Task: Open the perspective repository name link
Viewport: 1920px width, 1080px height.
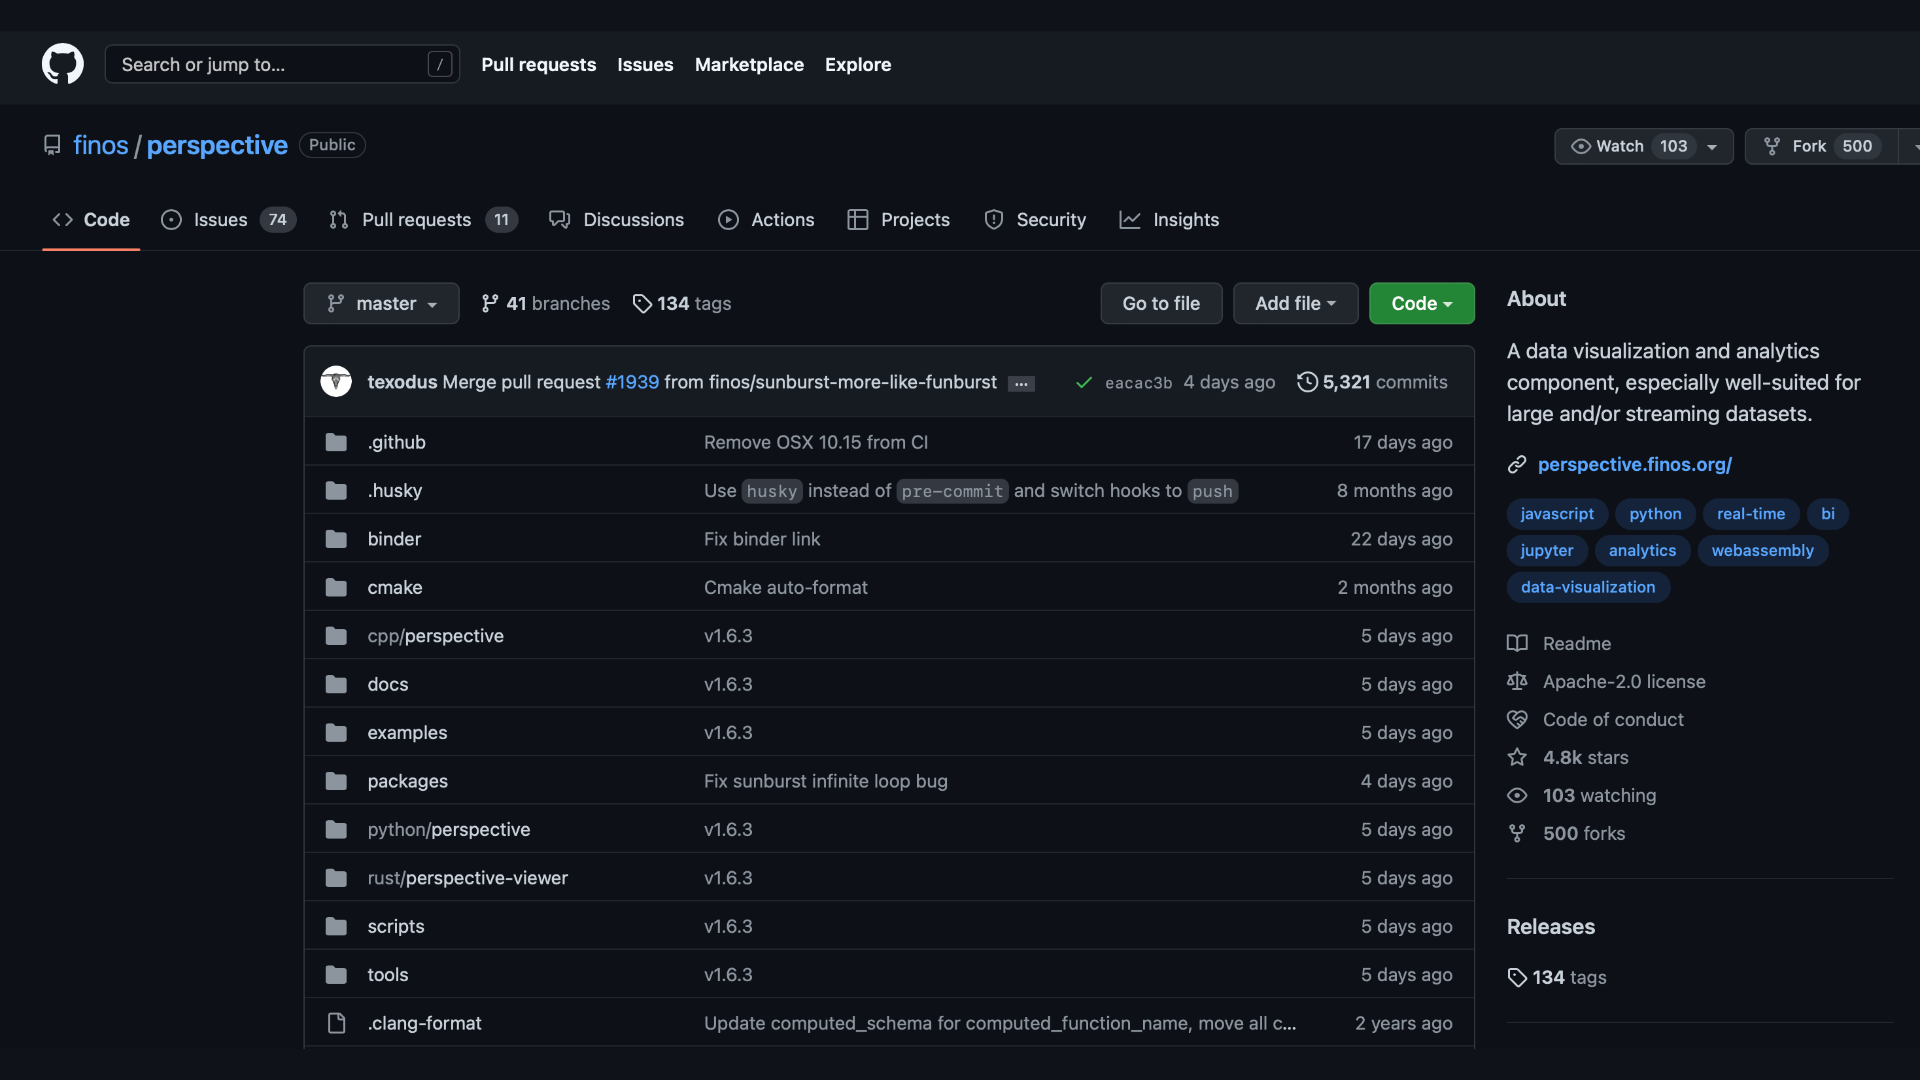Action: tap(217, 146)
